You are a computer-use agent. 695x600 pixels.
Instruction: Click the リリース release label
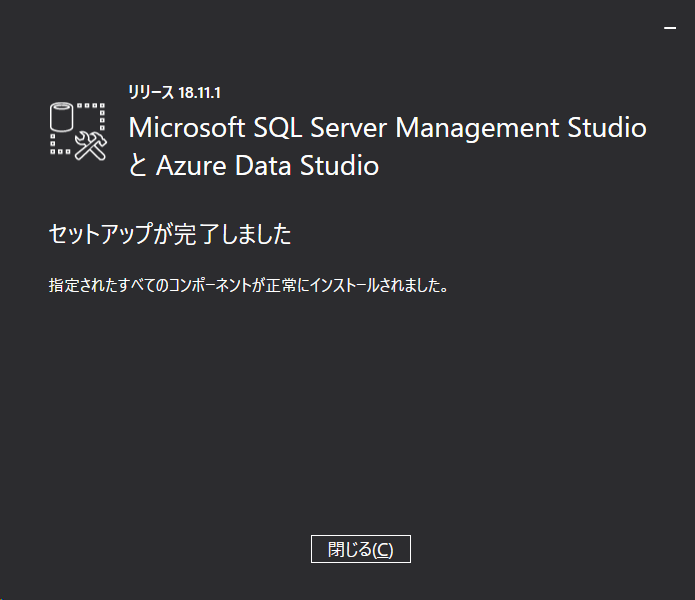(151, 93)
